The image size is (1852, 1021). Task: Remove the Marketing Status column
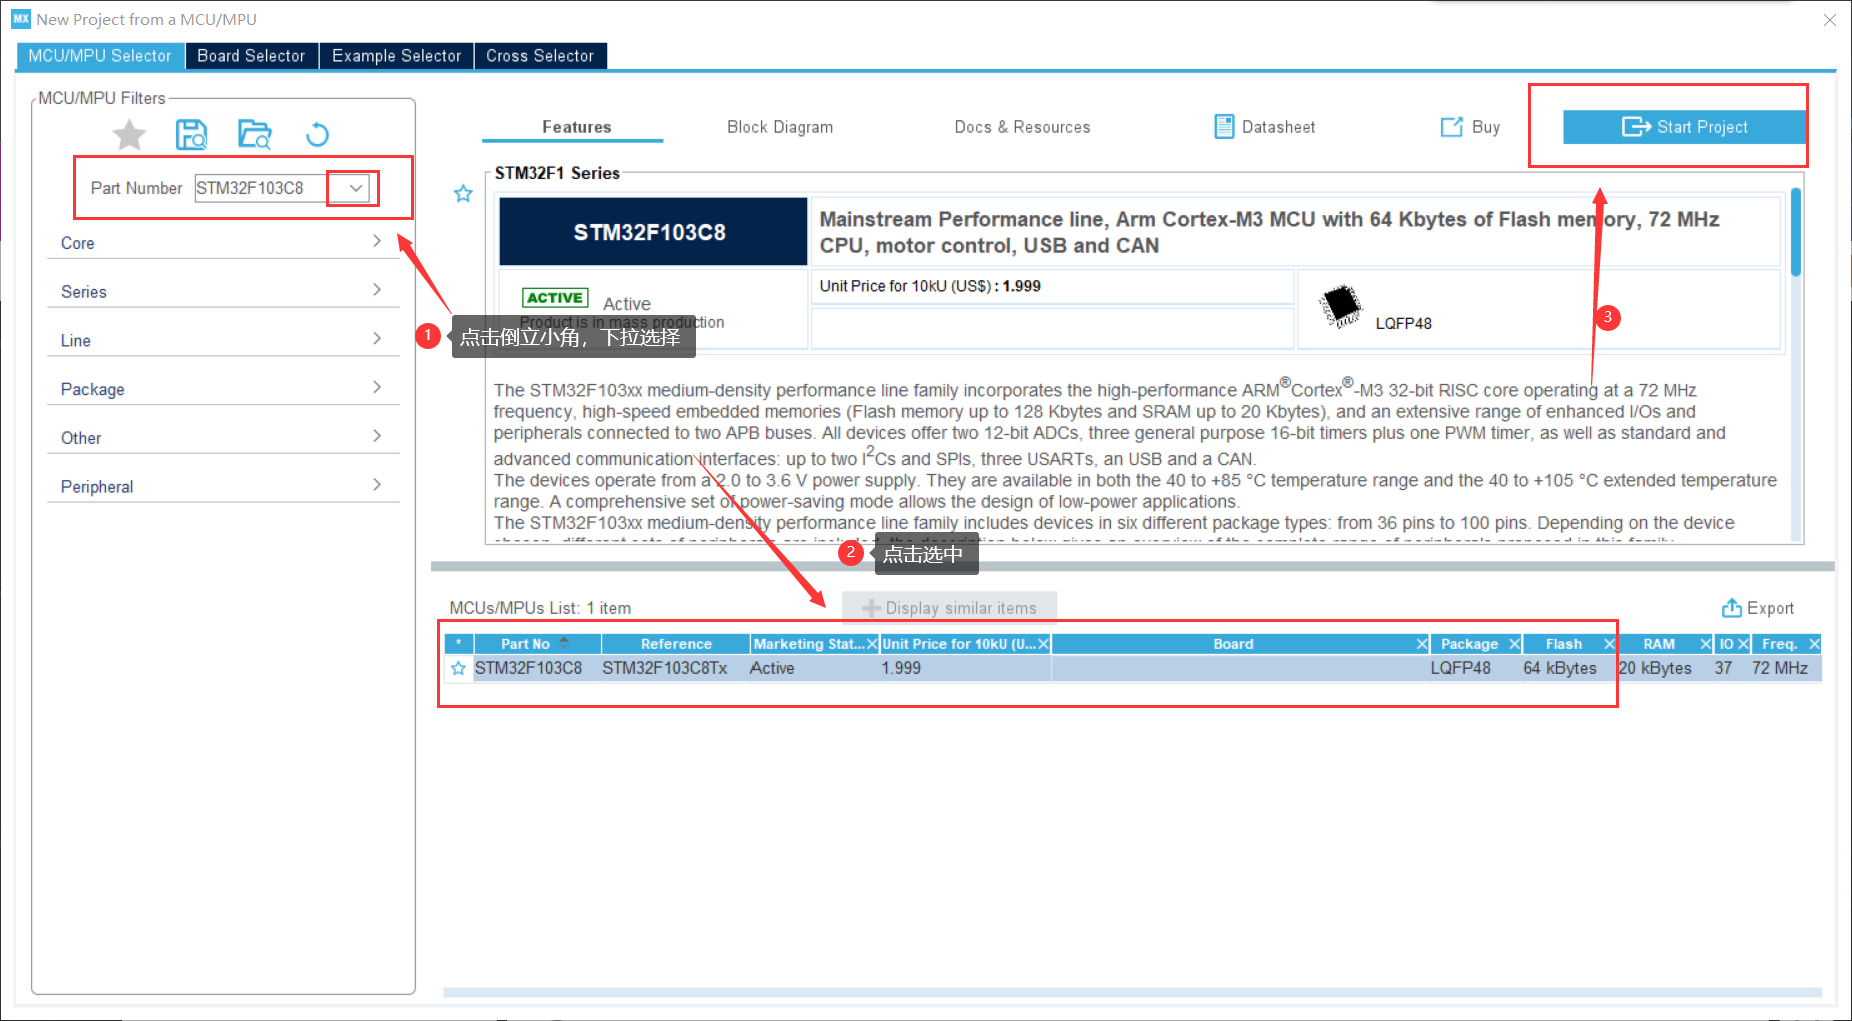(872, 644)
